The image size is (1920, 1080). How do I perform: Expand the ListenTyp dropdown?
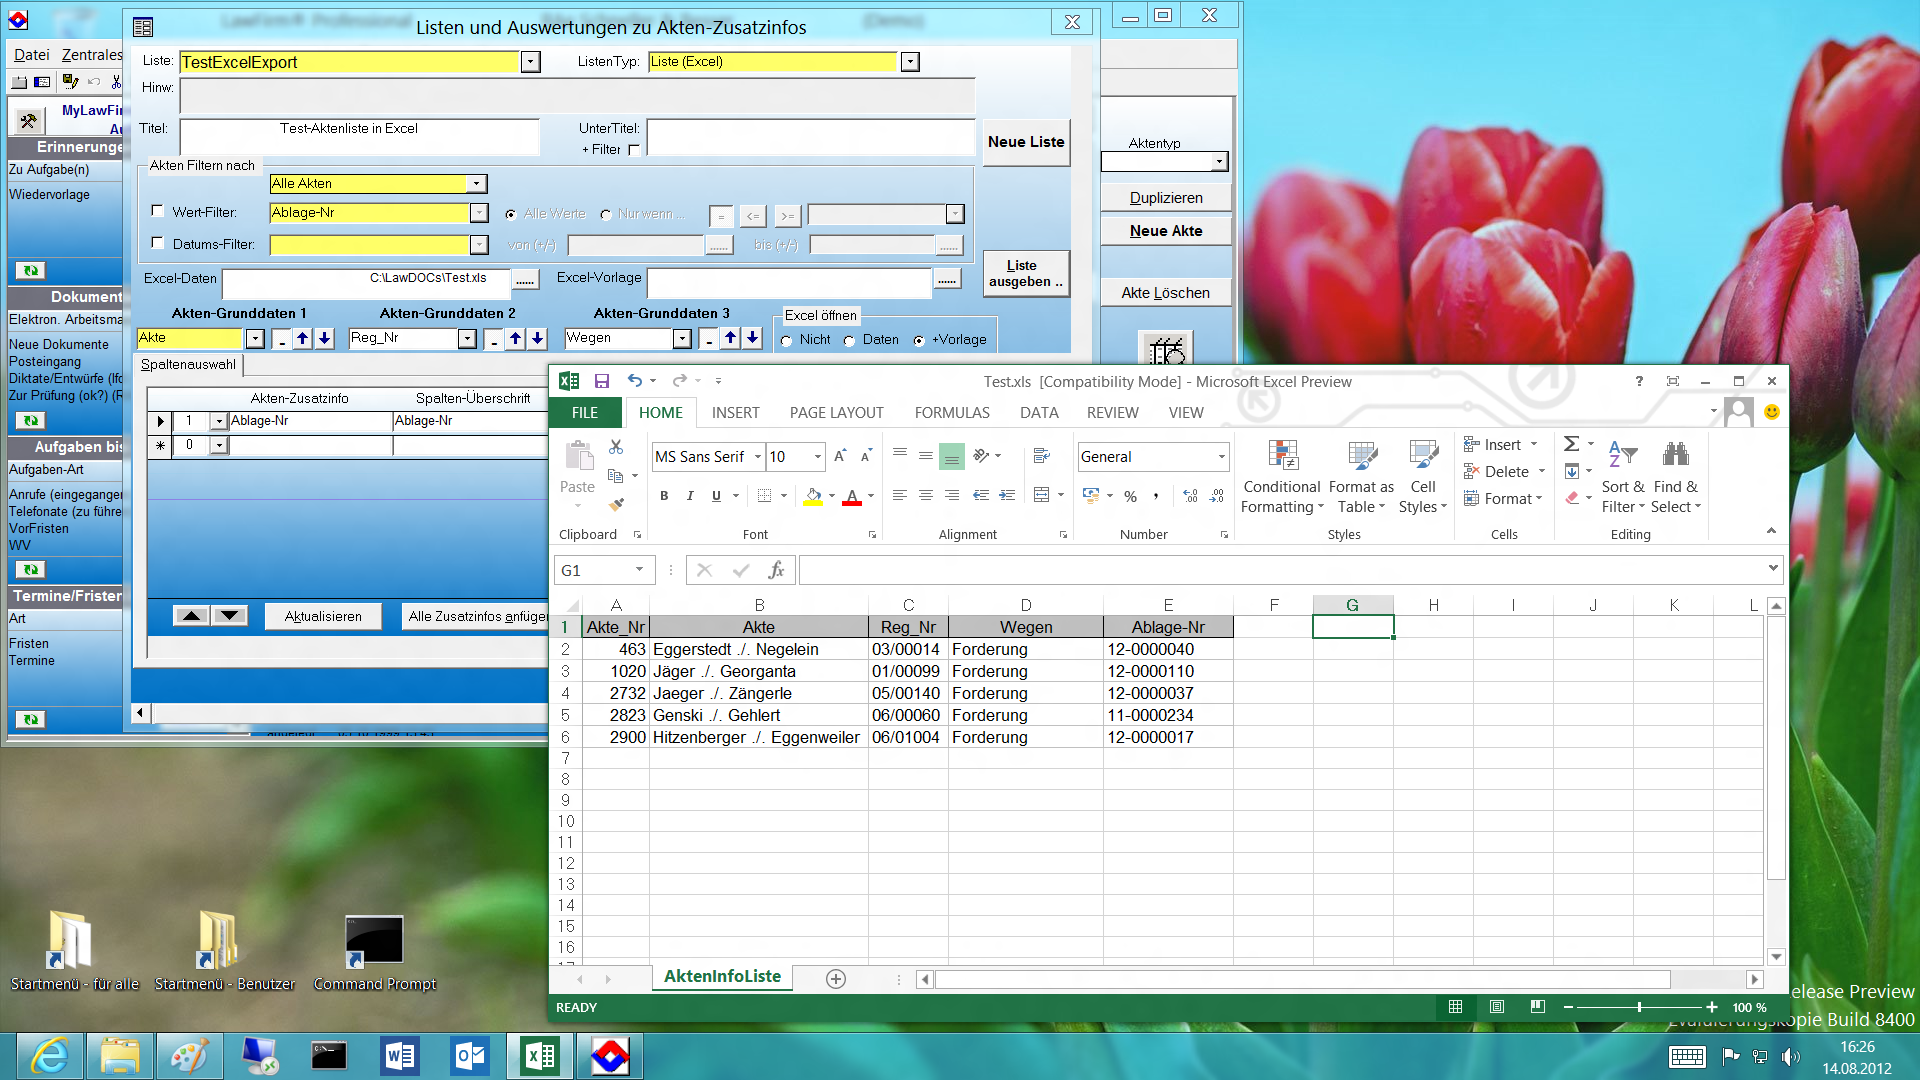tap(910, 62)
